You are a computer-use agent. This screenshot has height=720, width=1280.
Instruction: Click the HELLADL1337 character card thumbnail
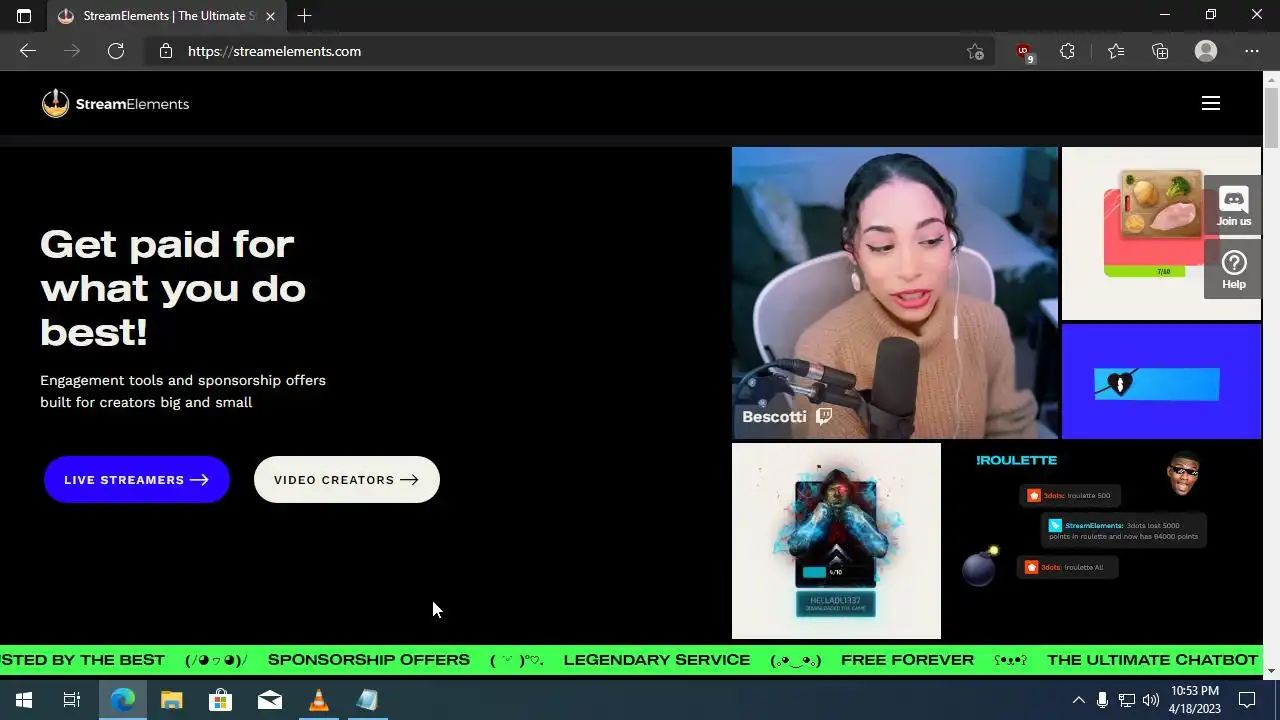836,541
